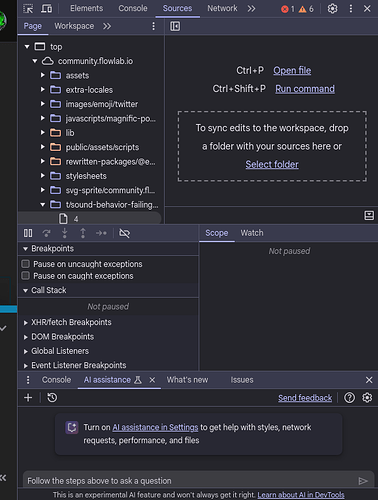Click the red error count indicator
The image size is (378, 500).
click(x=288, y=9)
